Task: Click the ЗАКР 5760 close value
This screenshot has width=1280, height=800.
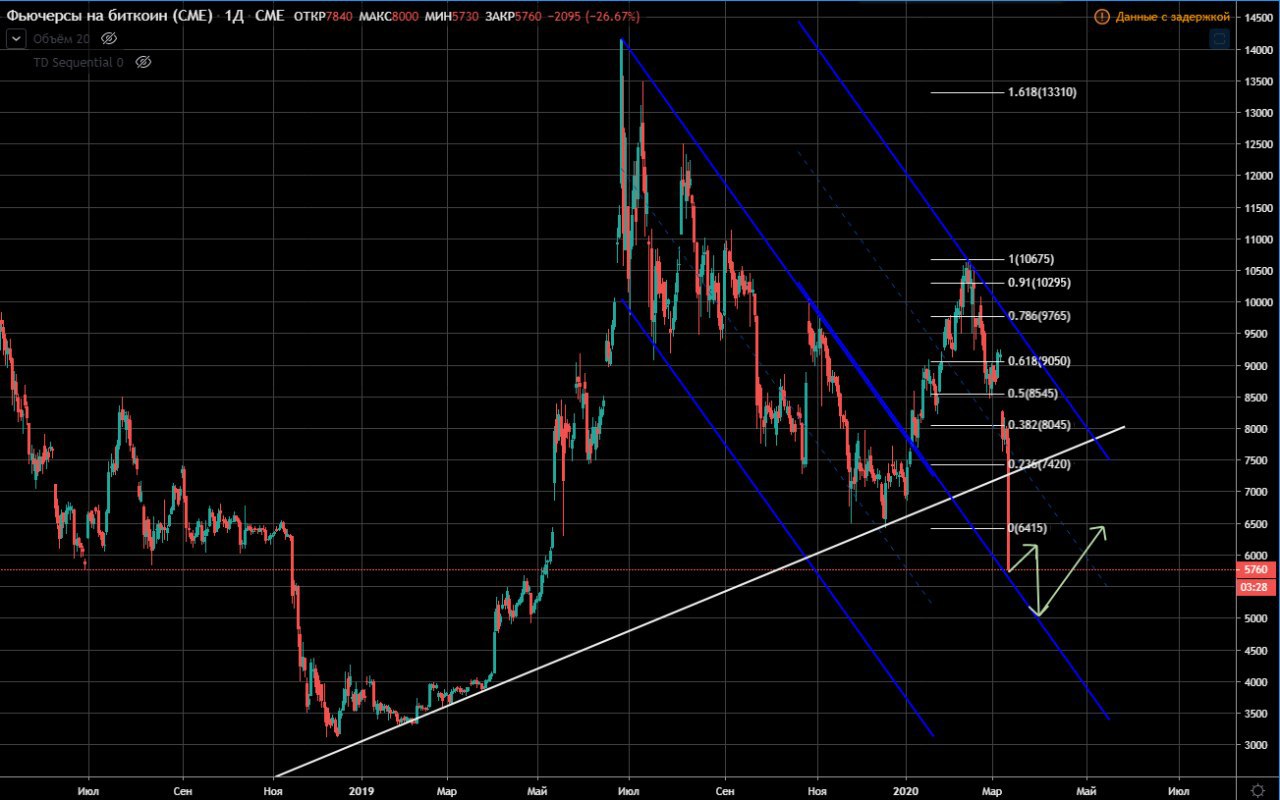Action: point(513,17)
